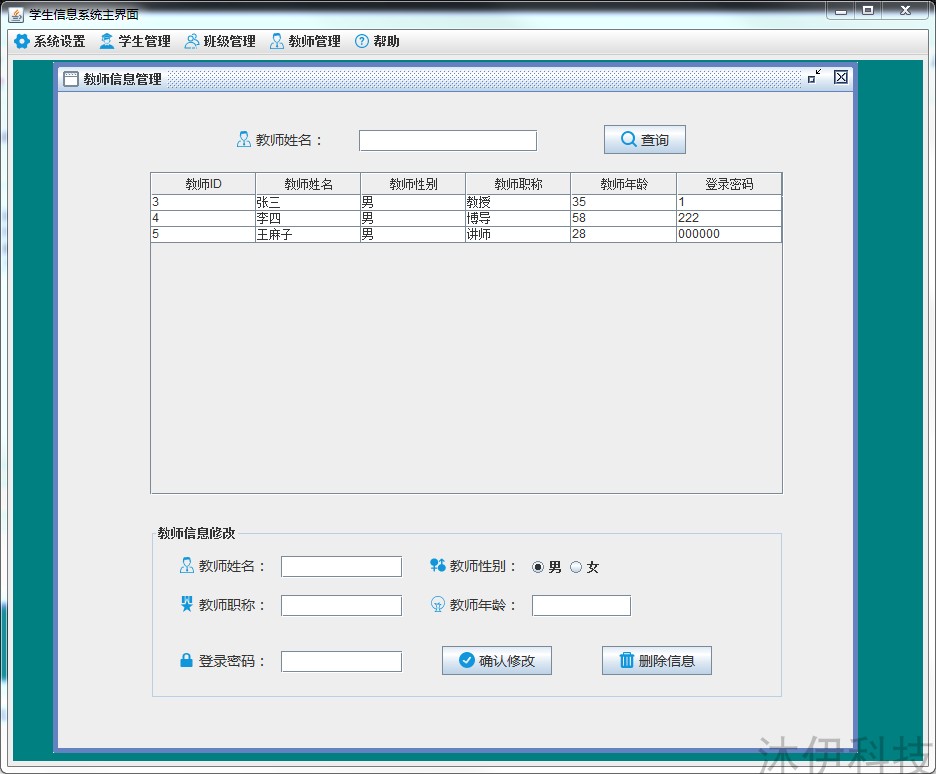Focus the 教师年龄 input field
This screenshot has height=774, width=936.
(x=581, y=605)
